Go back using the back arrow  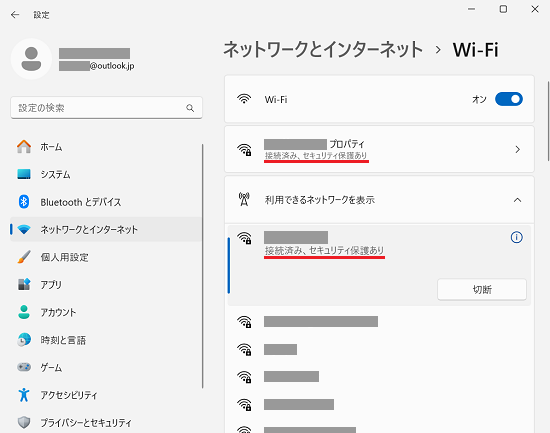(15, 15)
